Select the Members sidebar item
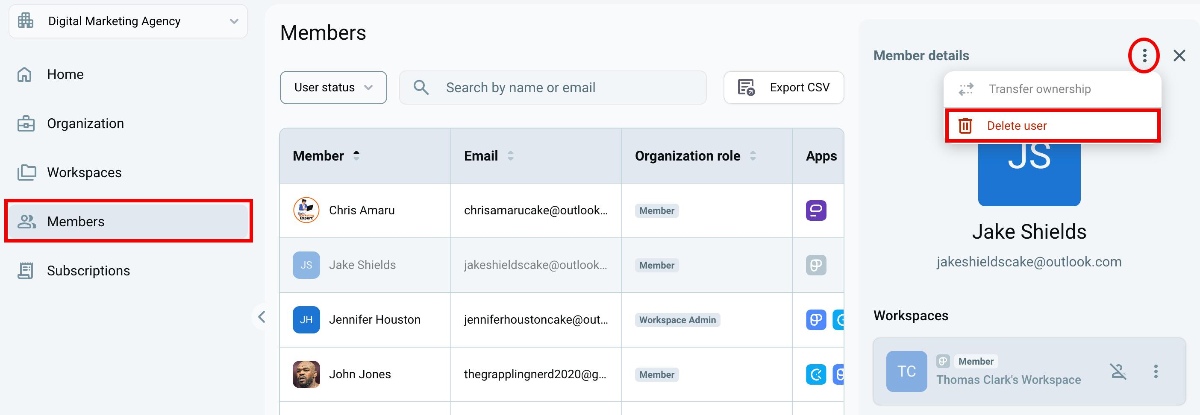This screenshot has height=415, width=1200. 128,221
